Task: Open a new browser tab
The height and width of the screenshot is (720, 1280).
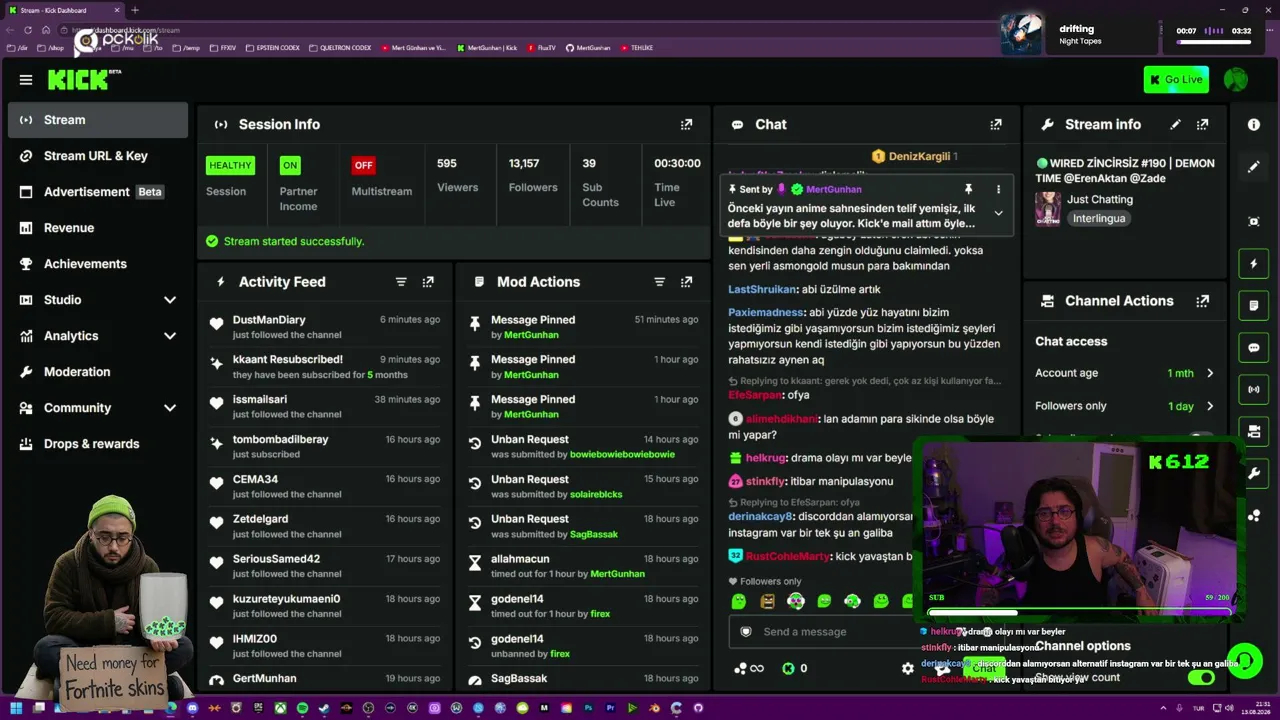Action: point(135,10)
